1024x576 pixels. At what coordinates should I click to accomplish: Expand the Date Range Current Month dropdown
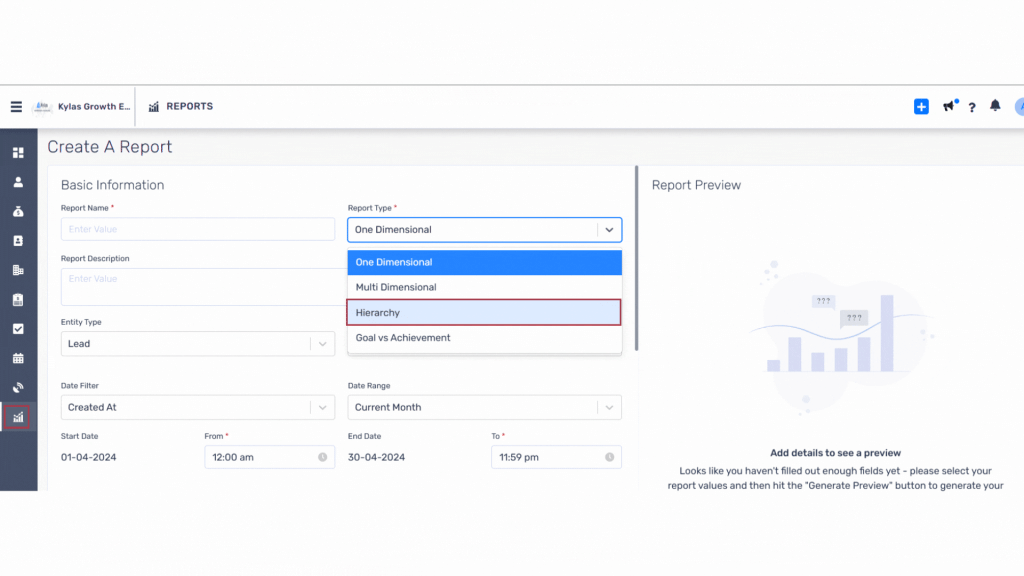point(484,407)
